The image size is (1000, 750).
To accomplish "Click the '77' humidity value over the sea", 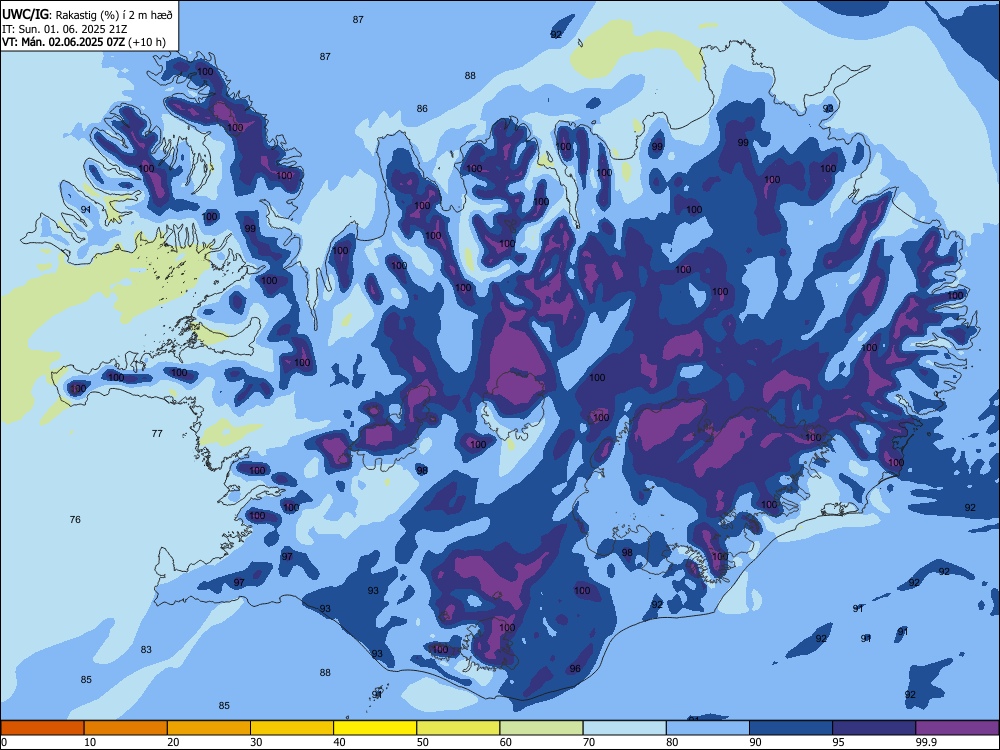I will pyautogui.click(x=157, y=433).
